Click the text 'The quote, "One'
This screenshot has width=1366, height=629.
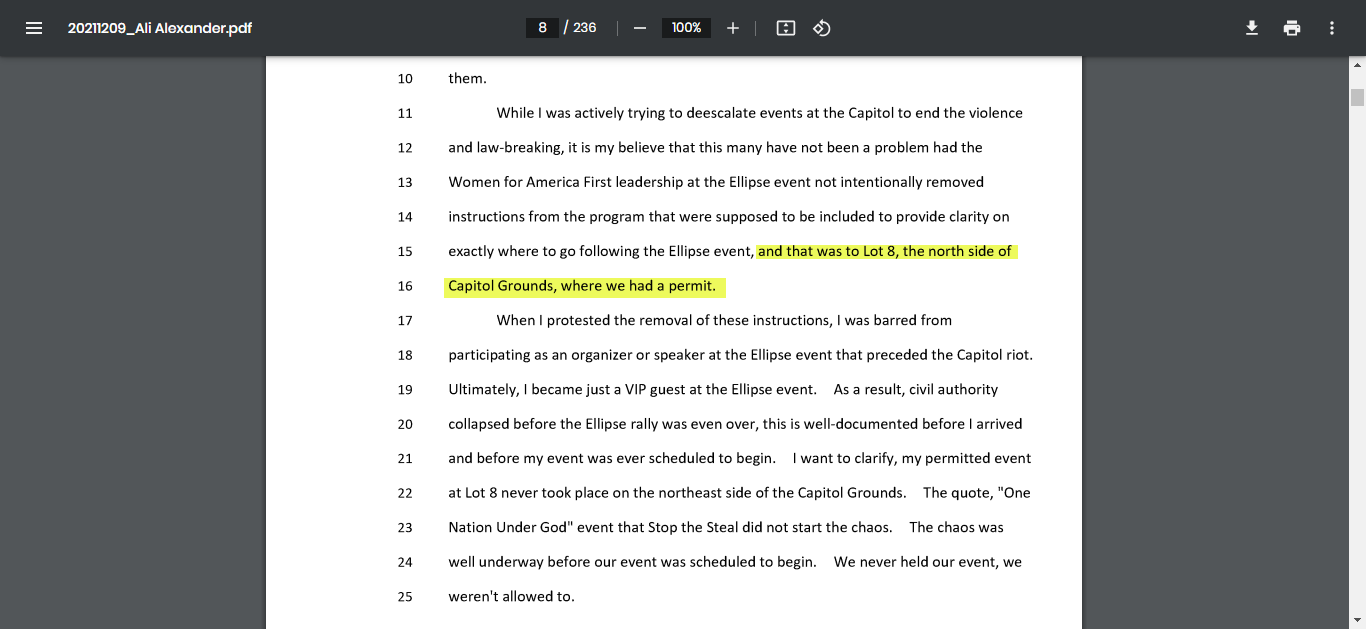[x=977, y=493]
